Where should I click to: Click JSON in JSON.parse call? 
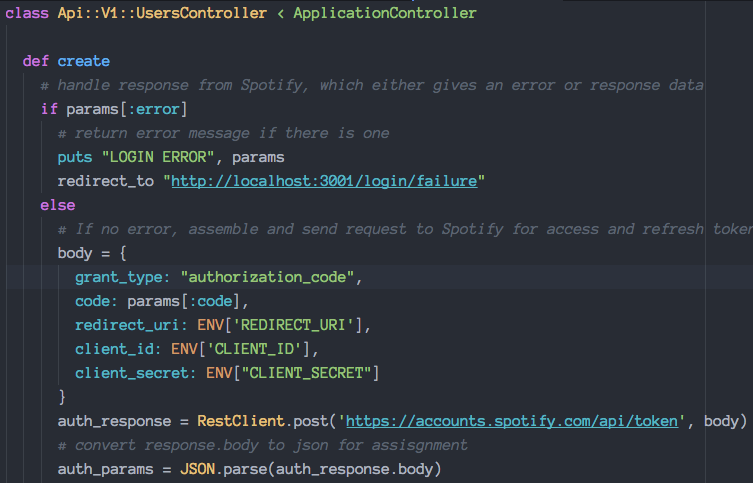coord(197,470)
